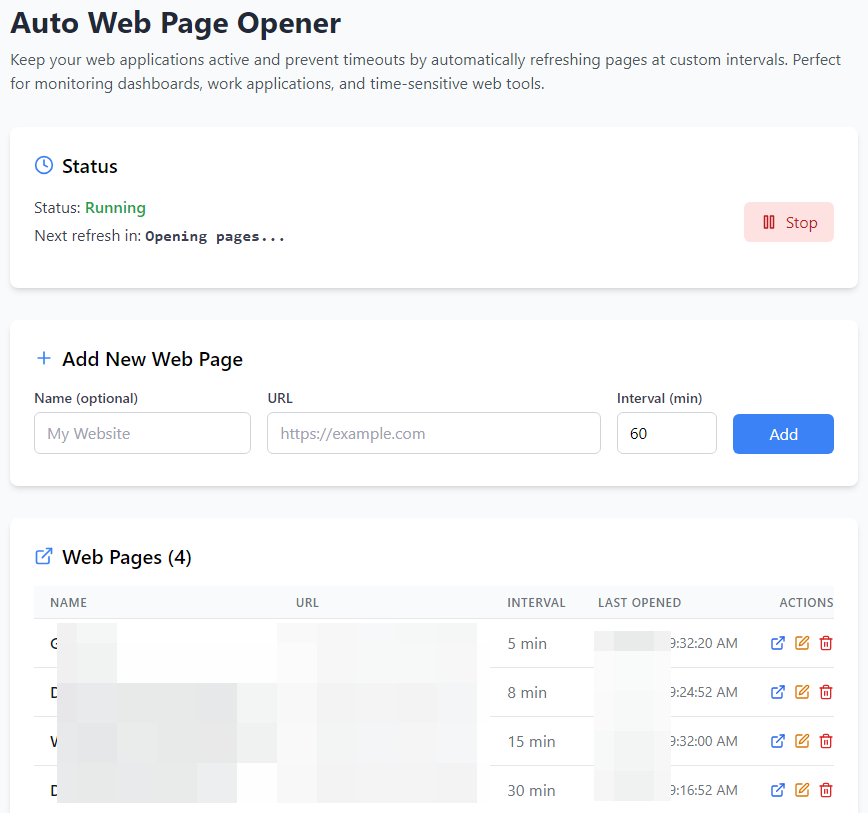Open the 30 min row page link
Viewport: 868px width, 813px height.
point(778,790)
